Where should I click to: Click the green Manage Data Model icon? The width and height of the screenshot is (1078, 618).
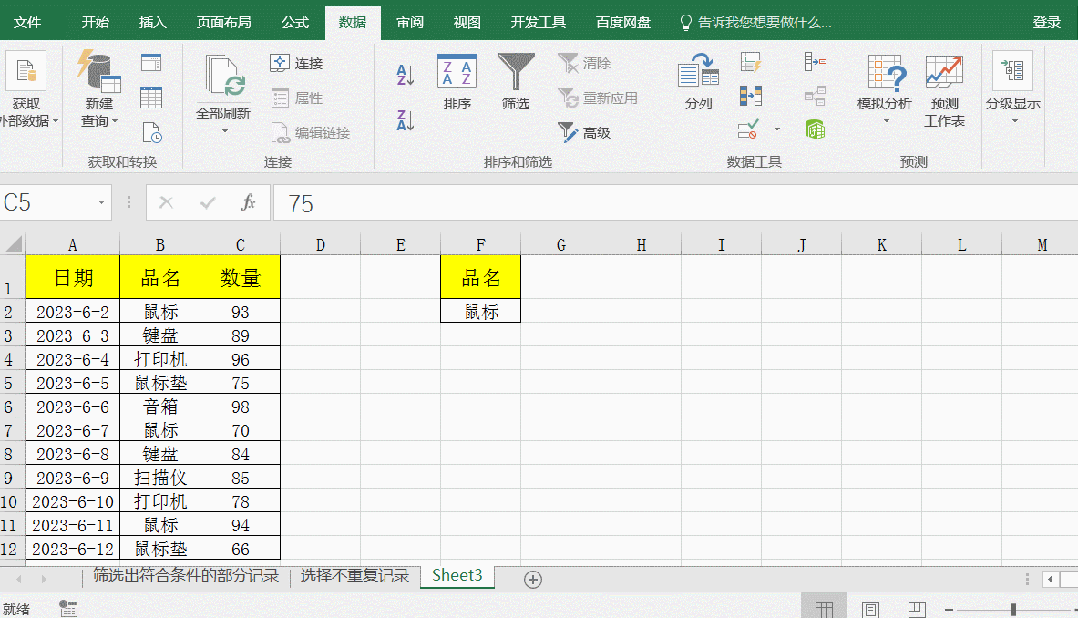pos(815,129)
